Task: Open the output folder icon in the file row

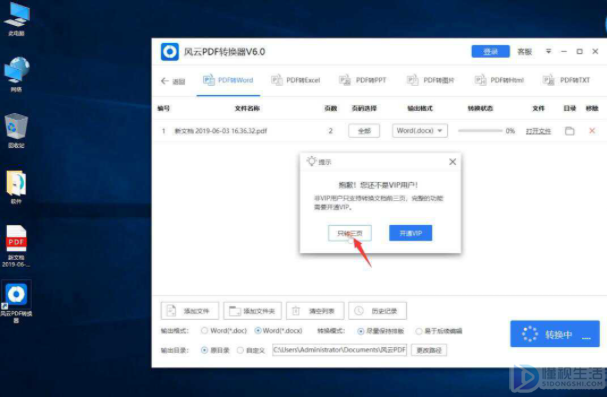Action: click(x=569, y=131)
